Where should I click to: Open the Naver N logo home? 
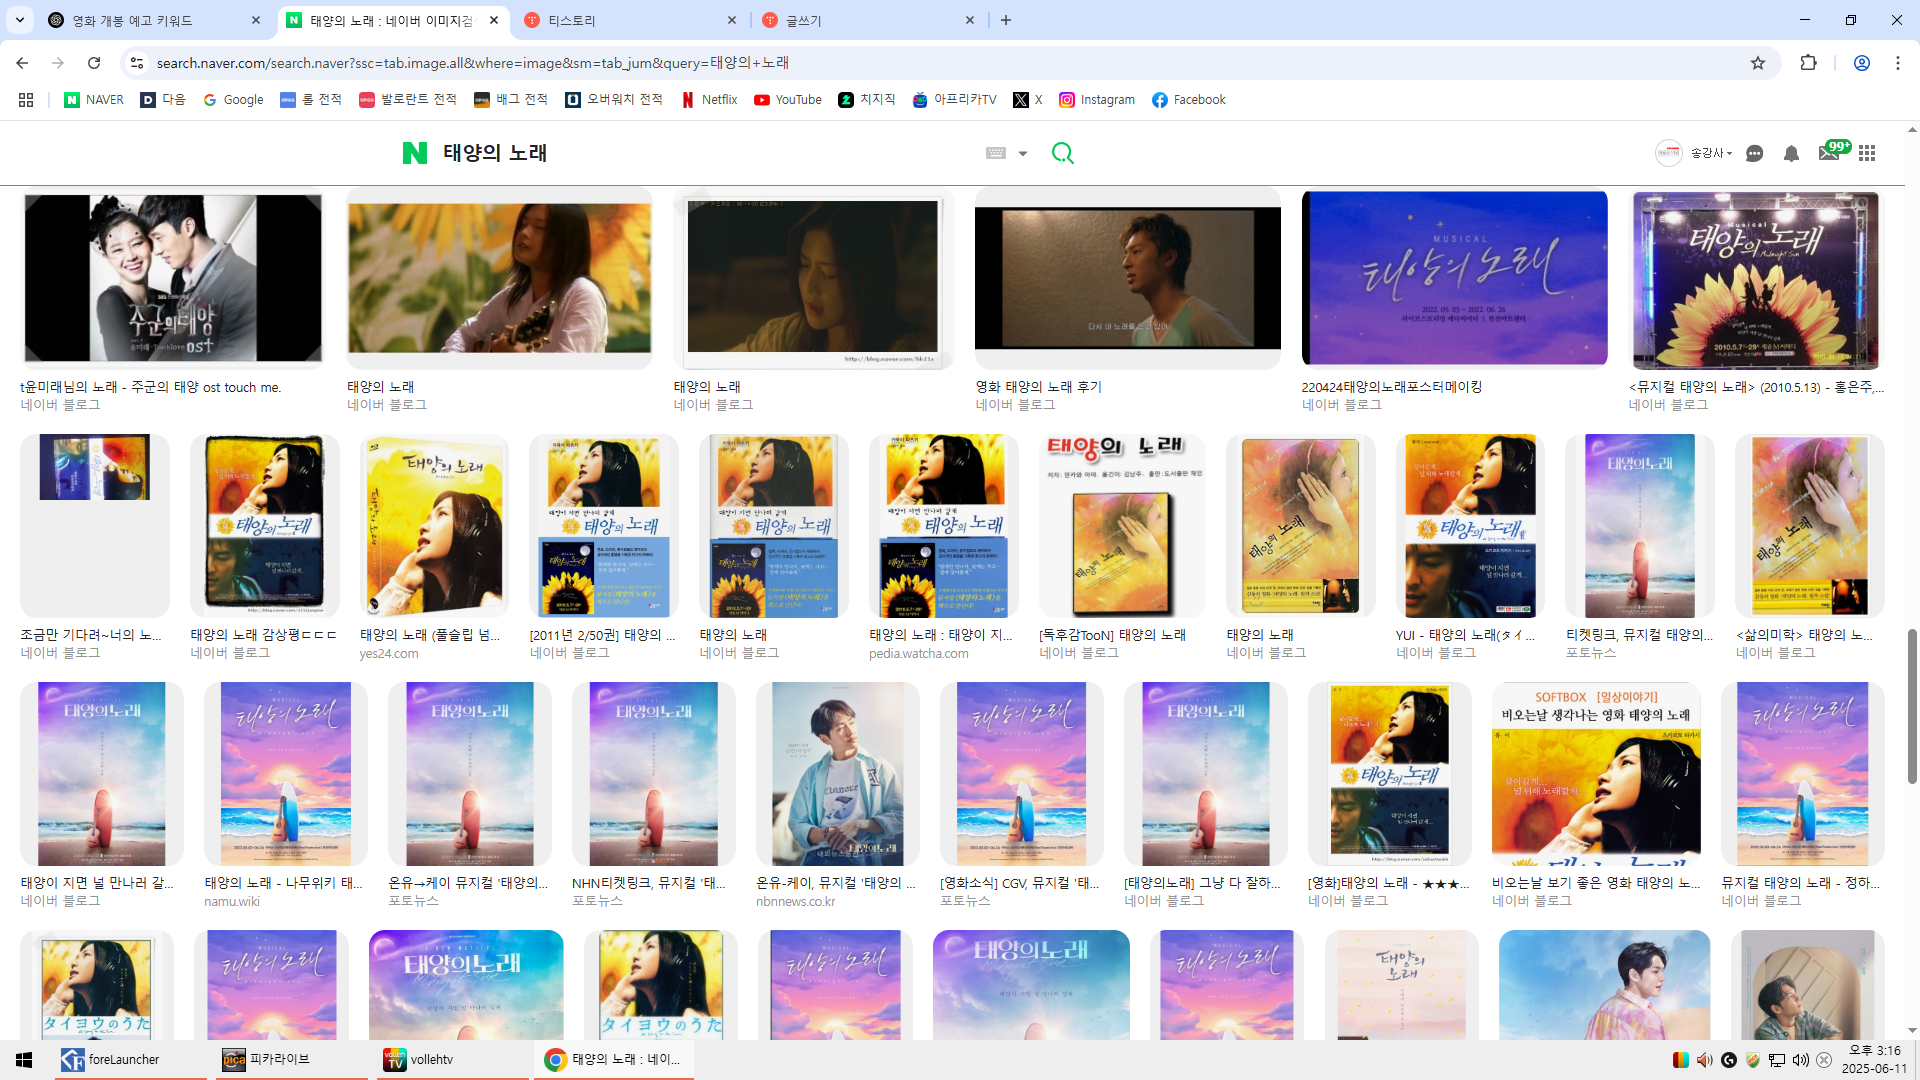tap(415, 153)
